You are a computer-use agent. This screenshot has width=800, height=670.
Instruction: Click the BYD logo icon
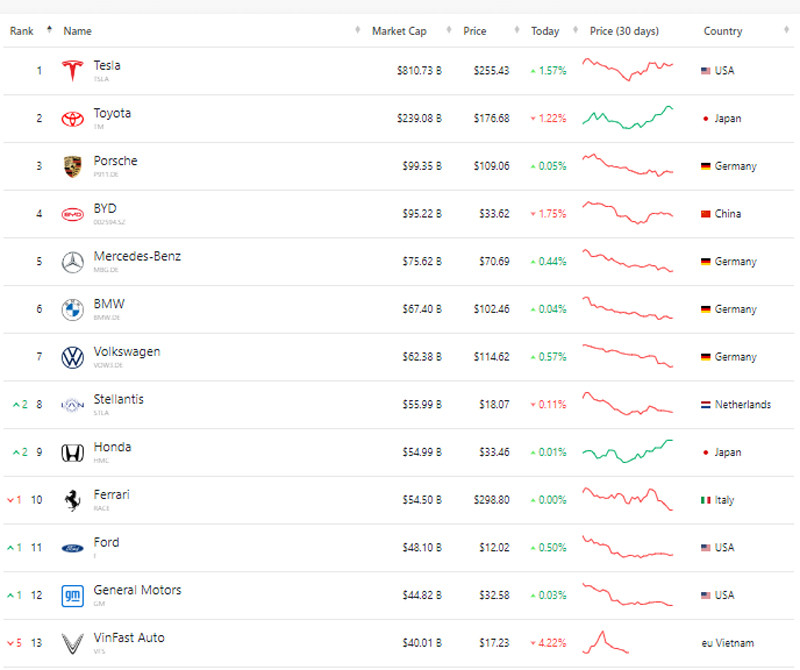[72, 214]
